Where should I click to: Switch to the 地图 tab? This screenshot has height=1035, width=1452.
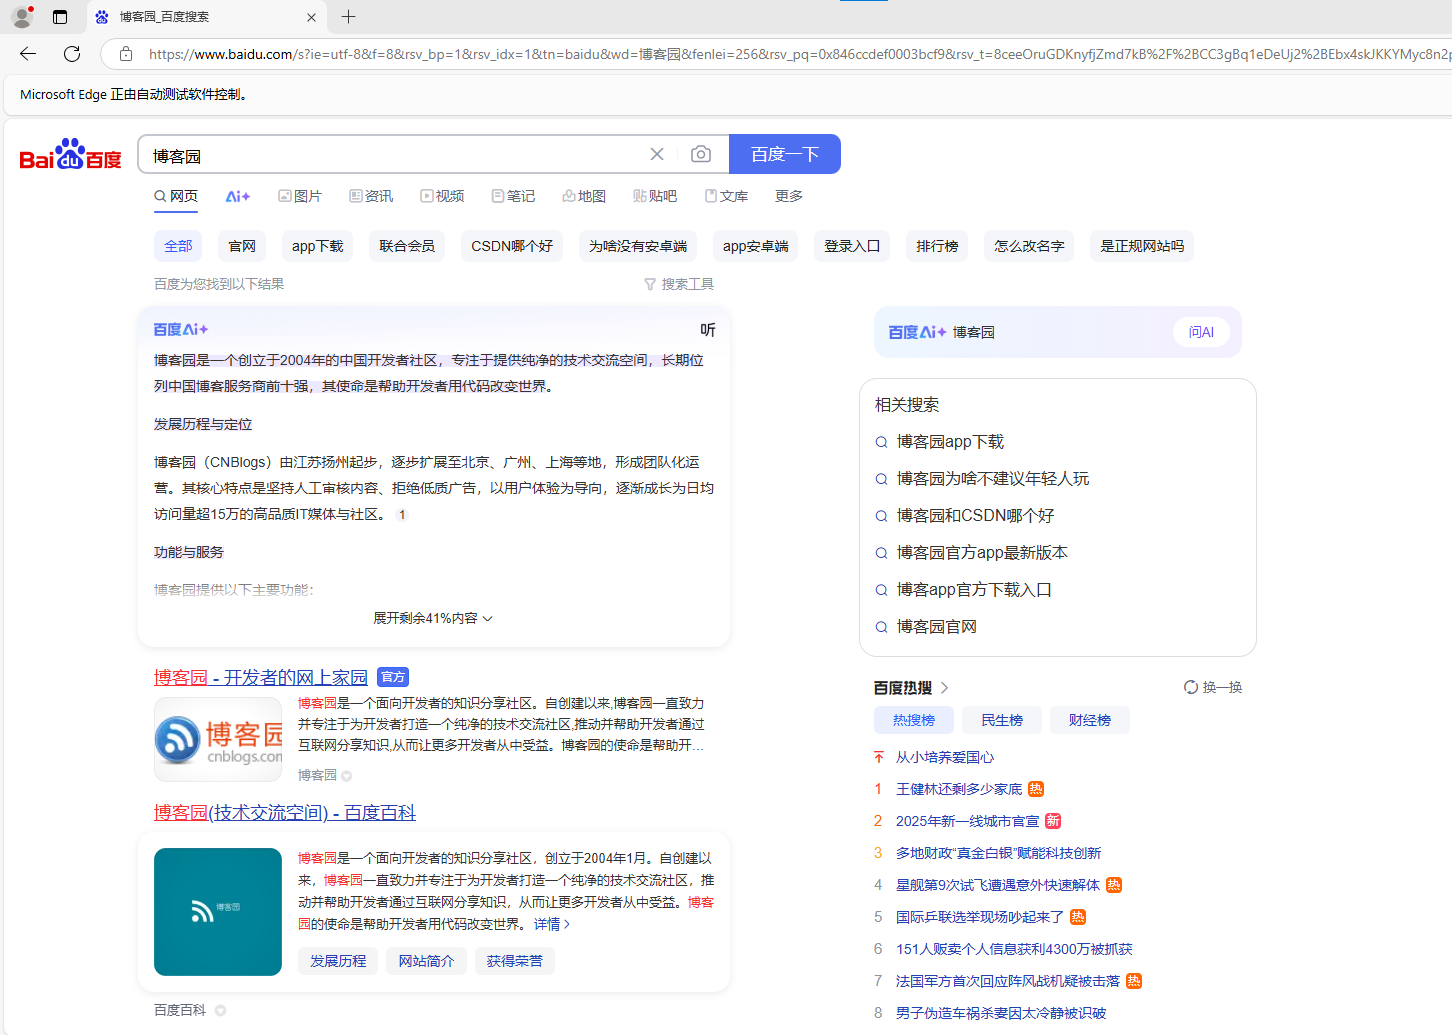584,196
